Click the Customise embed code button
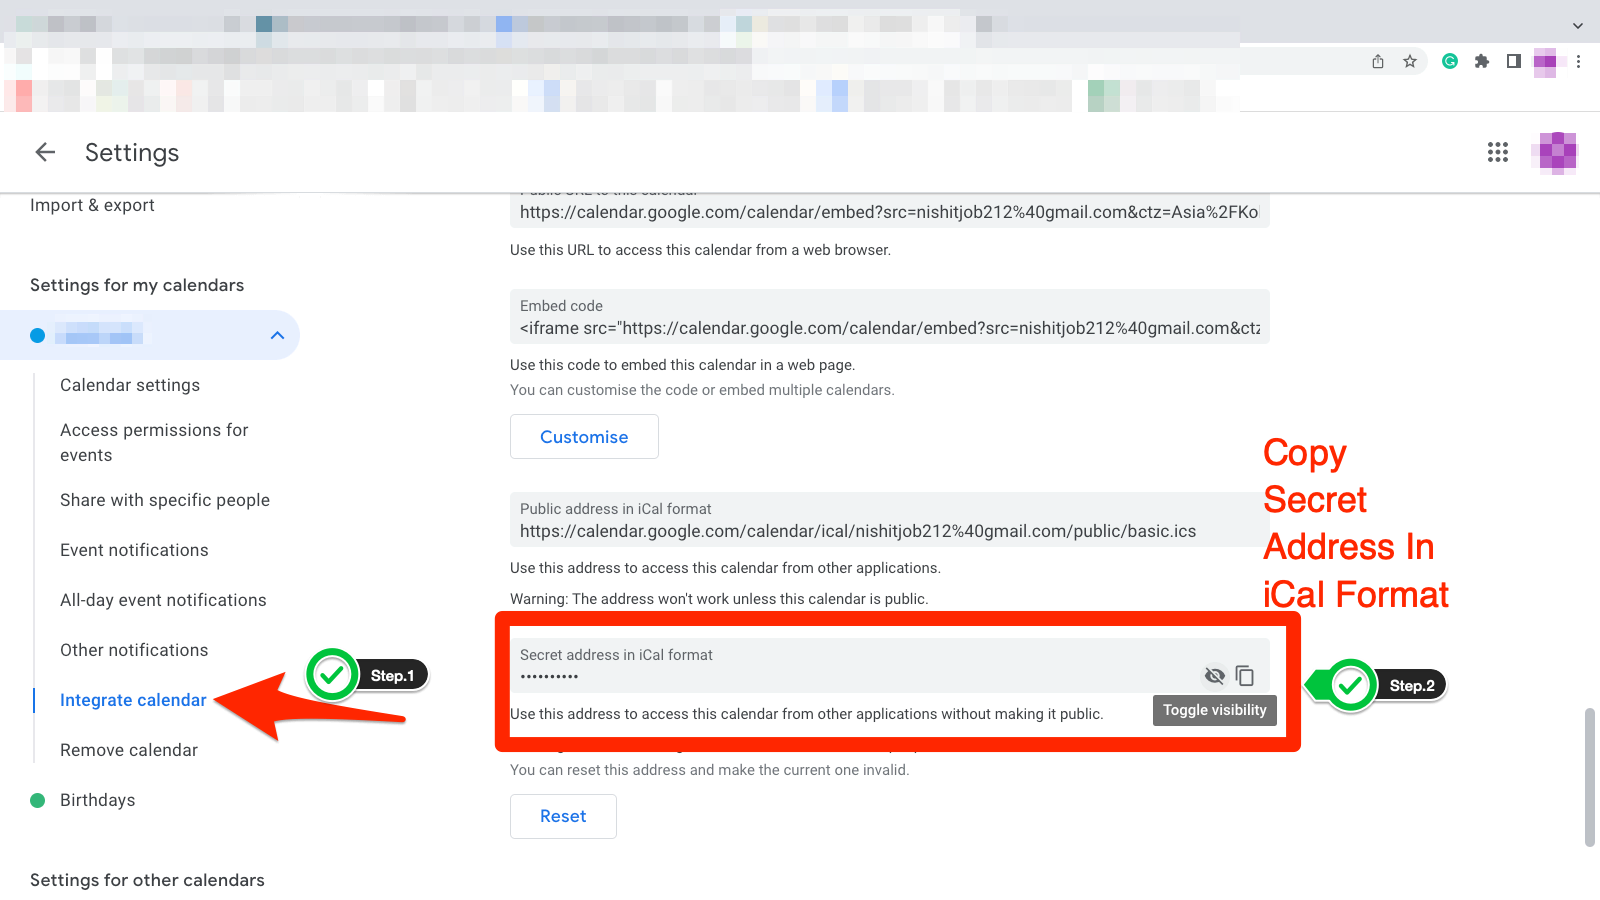 click(x=584, y=436)
